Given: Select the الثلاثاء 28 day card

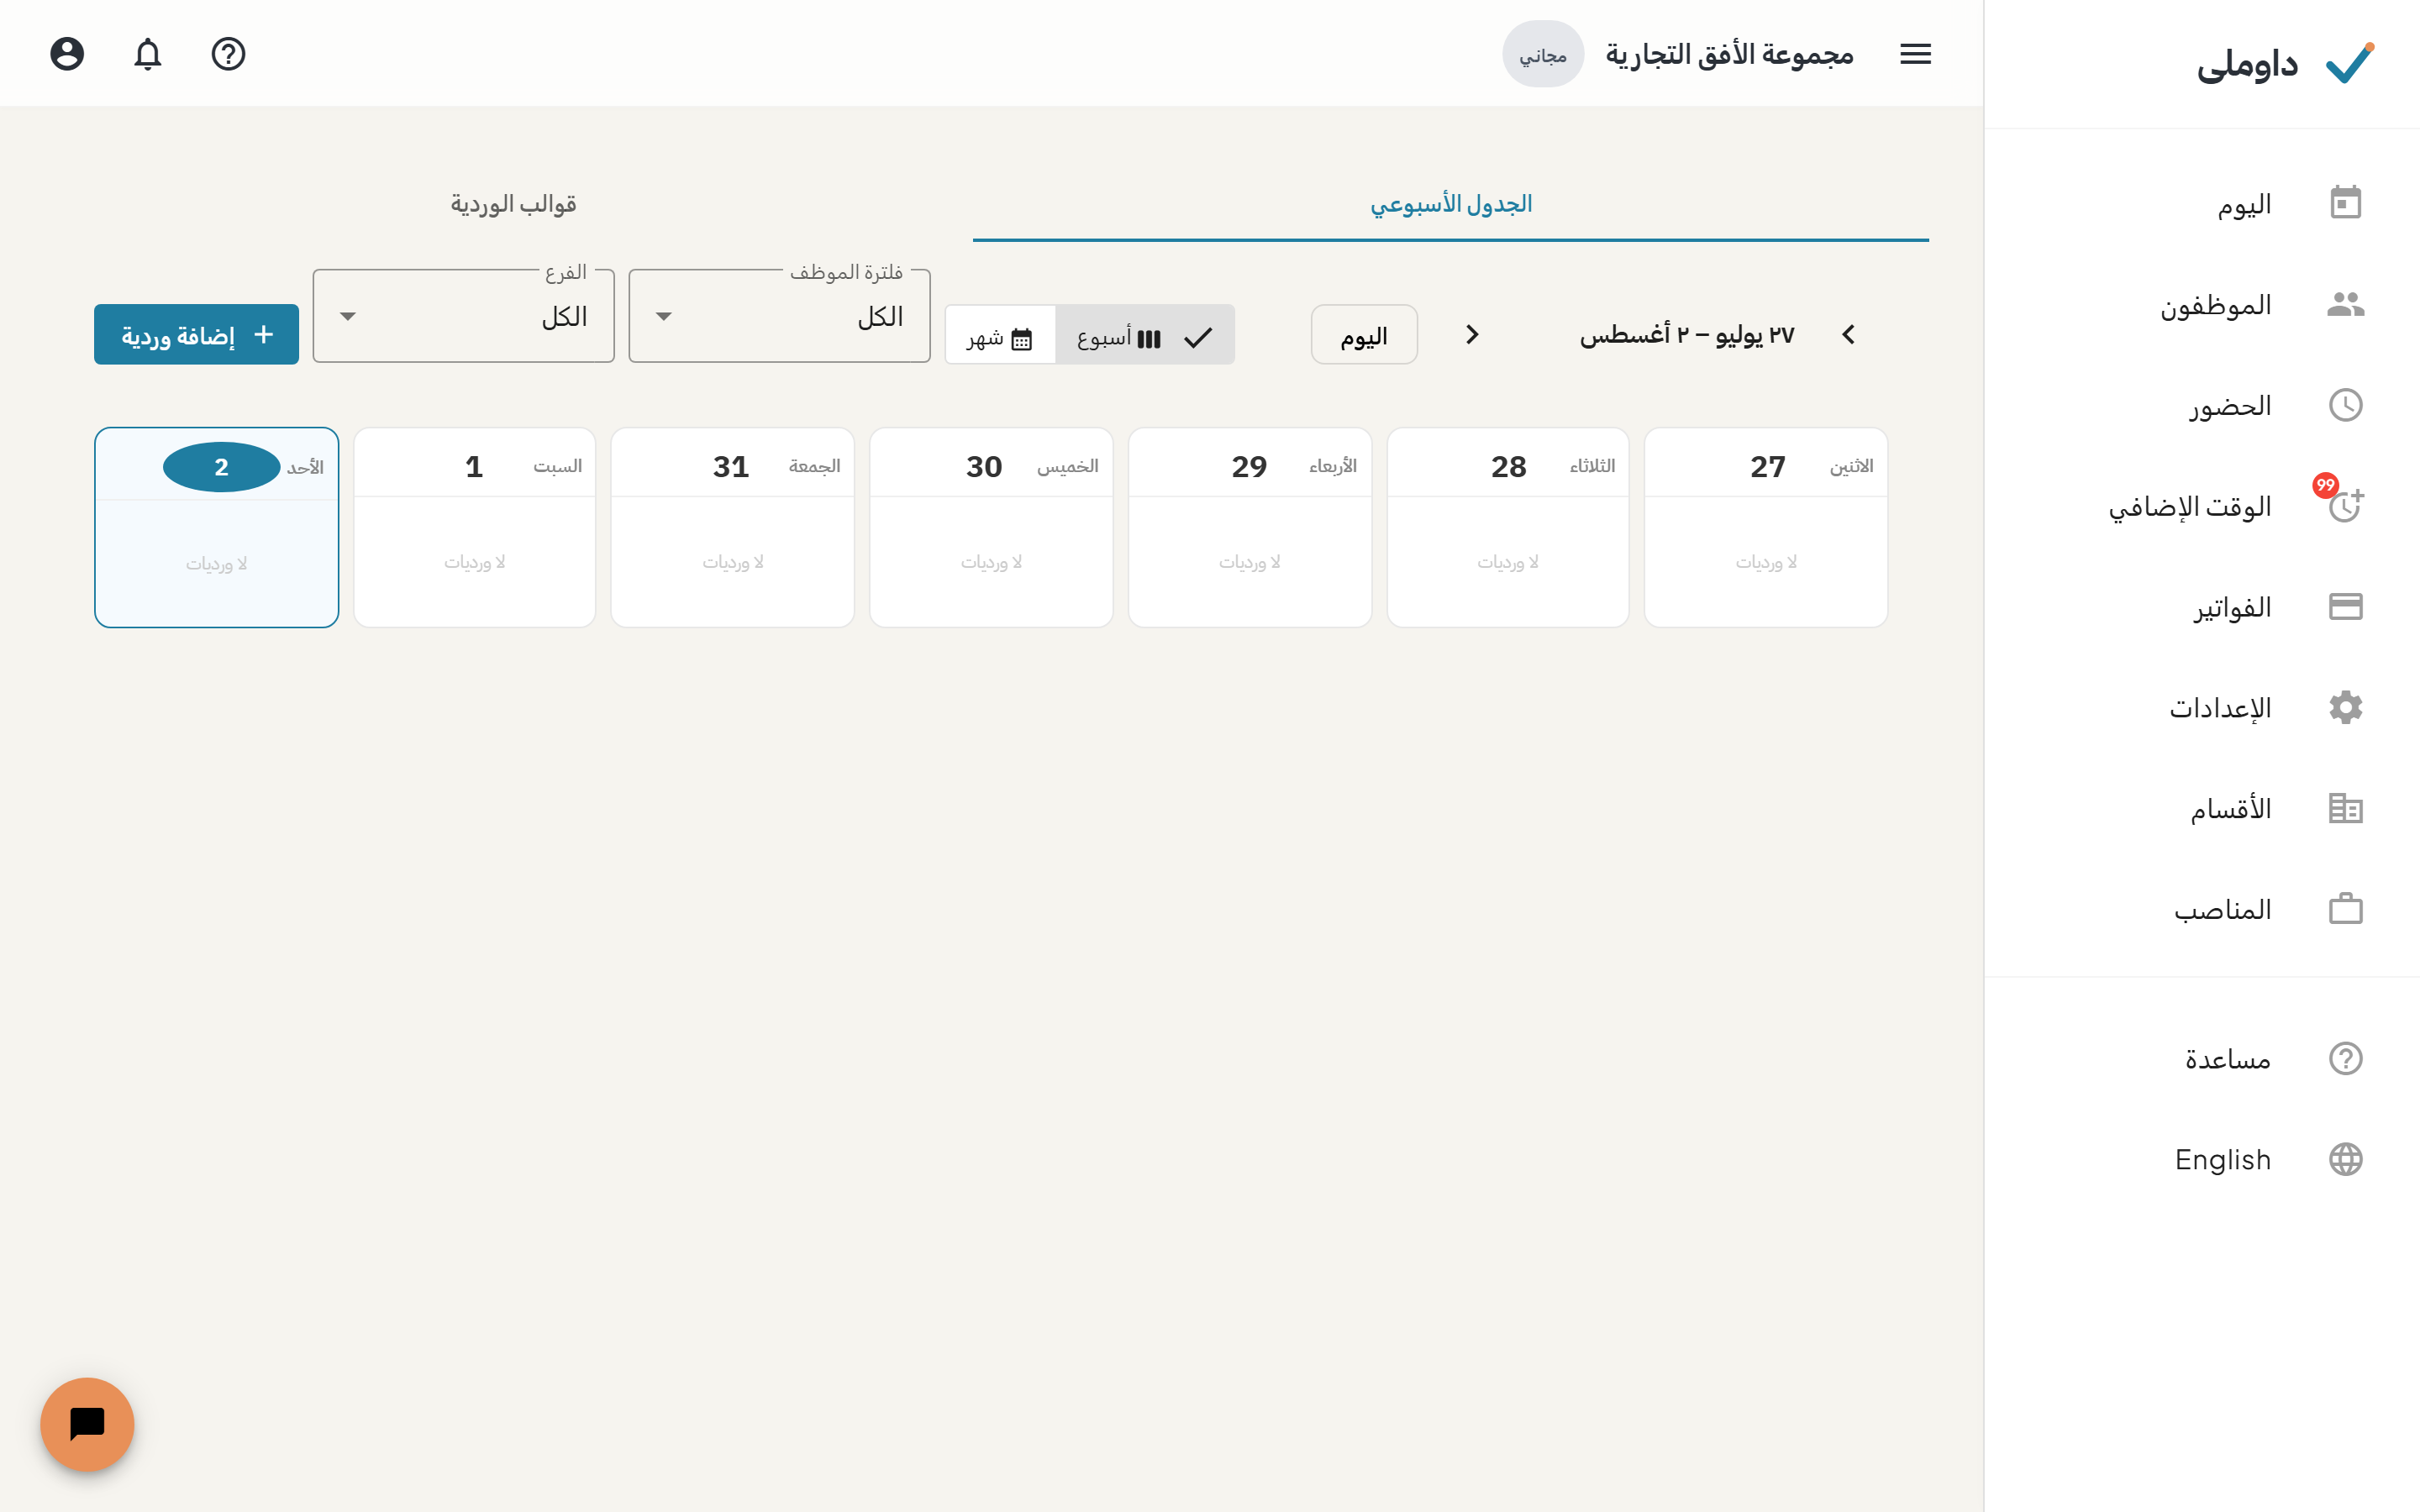Looking at the screenshot, I should point(1507,527).
